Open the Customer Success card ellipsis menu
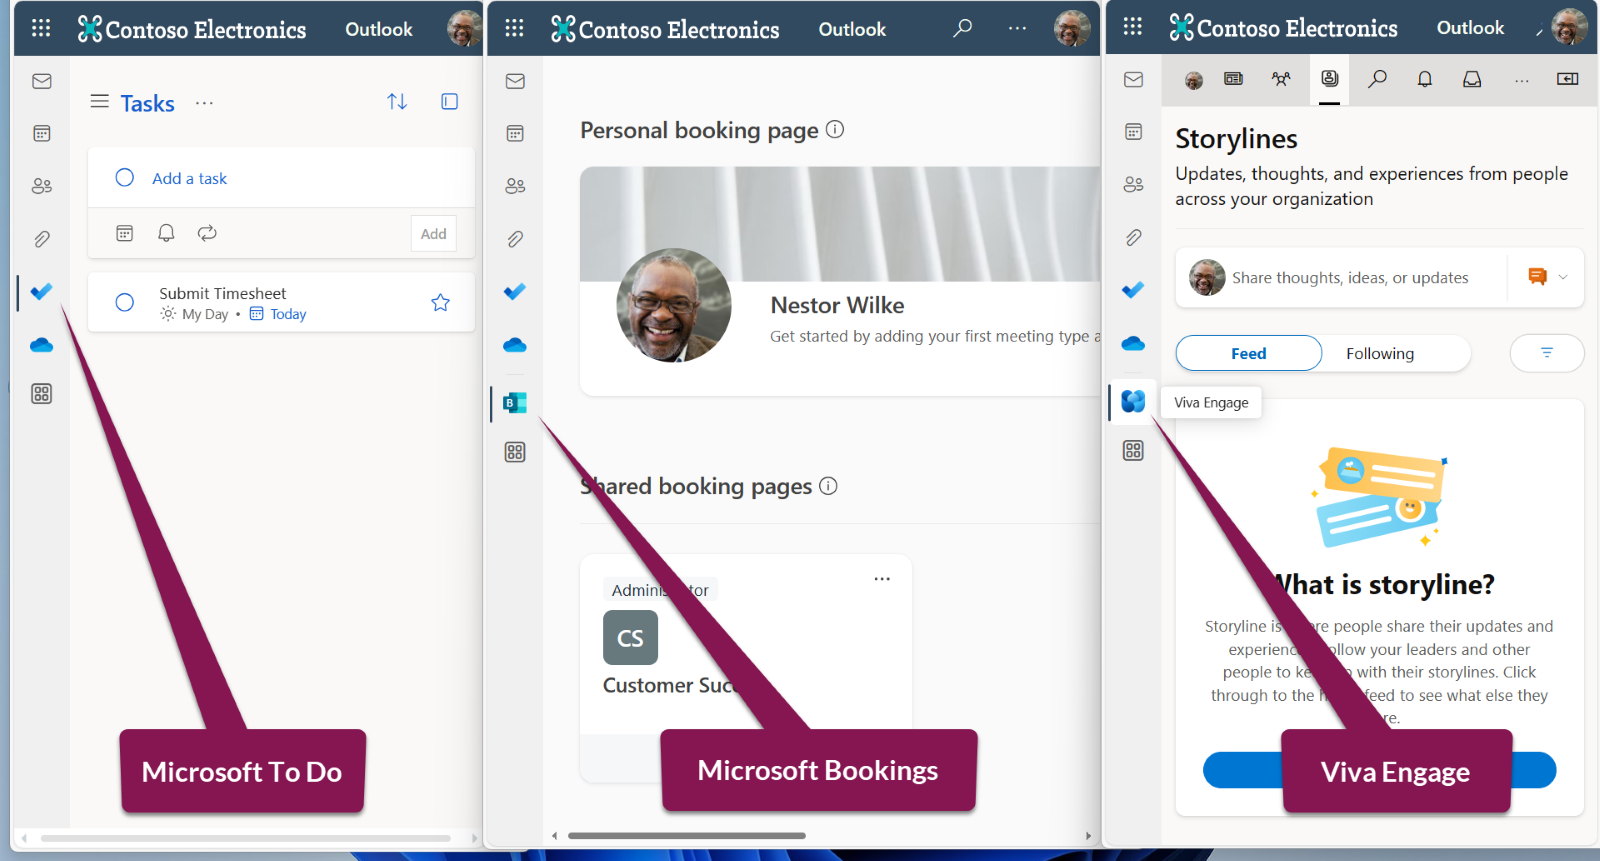The width and height of the screenshot is (1600, 861). 882,579
